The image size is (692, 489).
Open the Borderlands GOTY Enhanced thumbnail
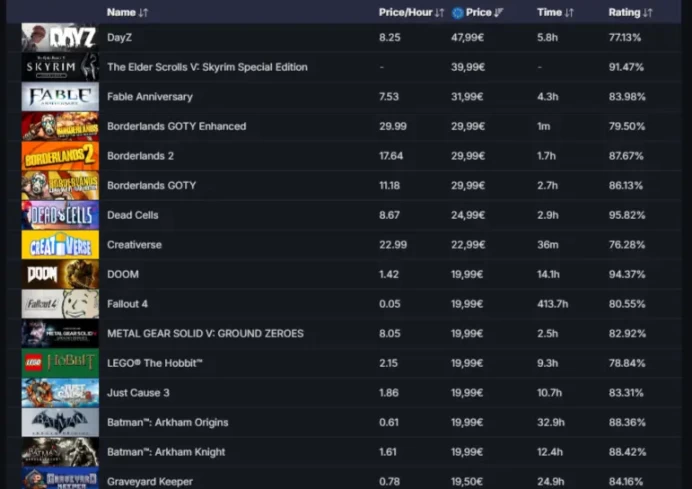tap(60, 126)
